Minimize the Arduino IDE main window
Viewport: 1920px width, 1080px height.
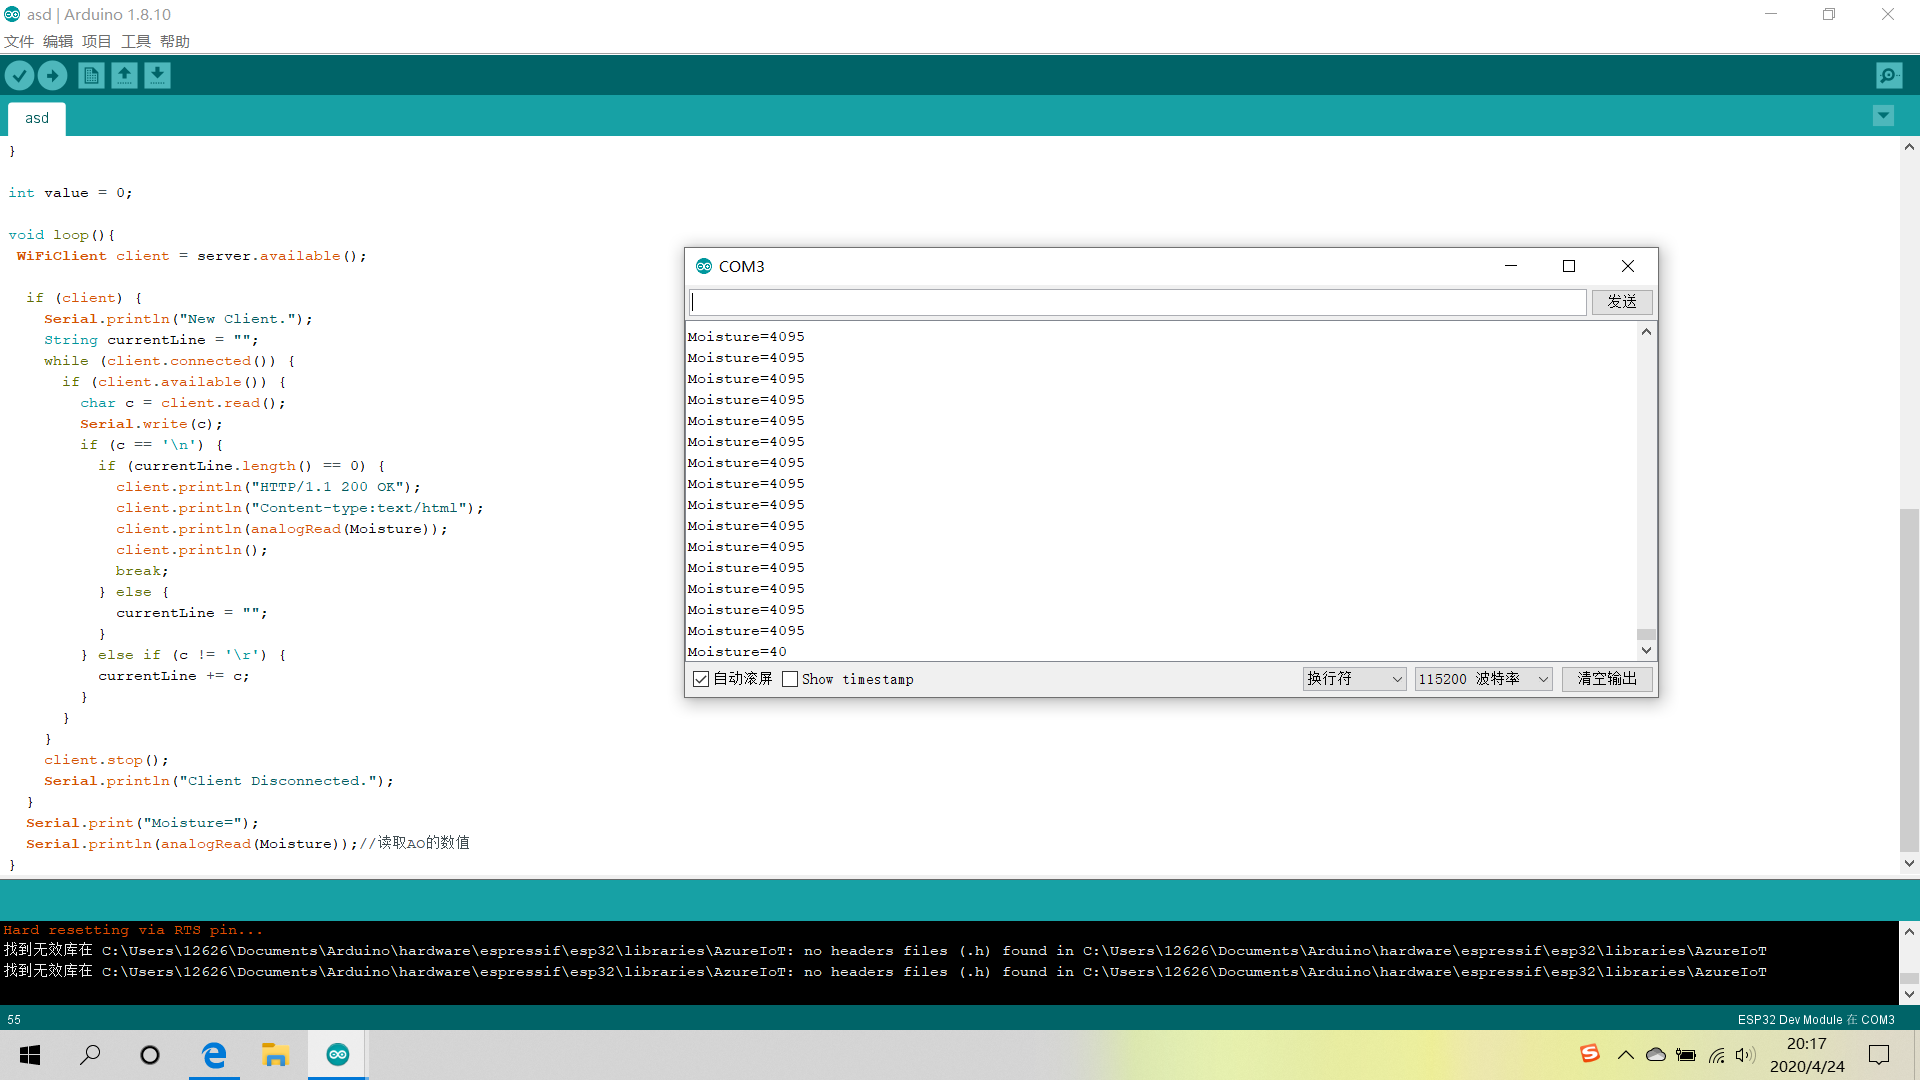click(1771, 14)
